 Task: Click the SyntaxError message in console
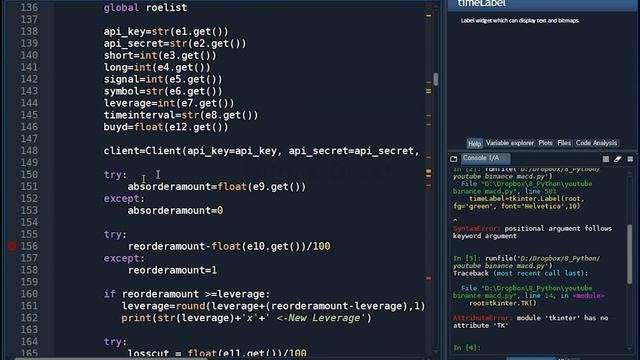point(532,232)
